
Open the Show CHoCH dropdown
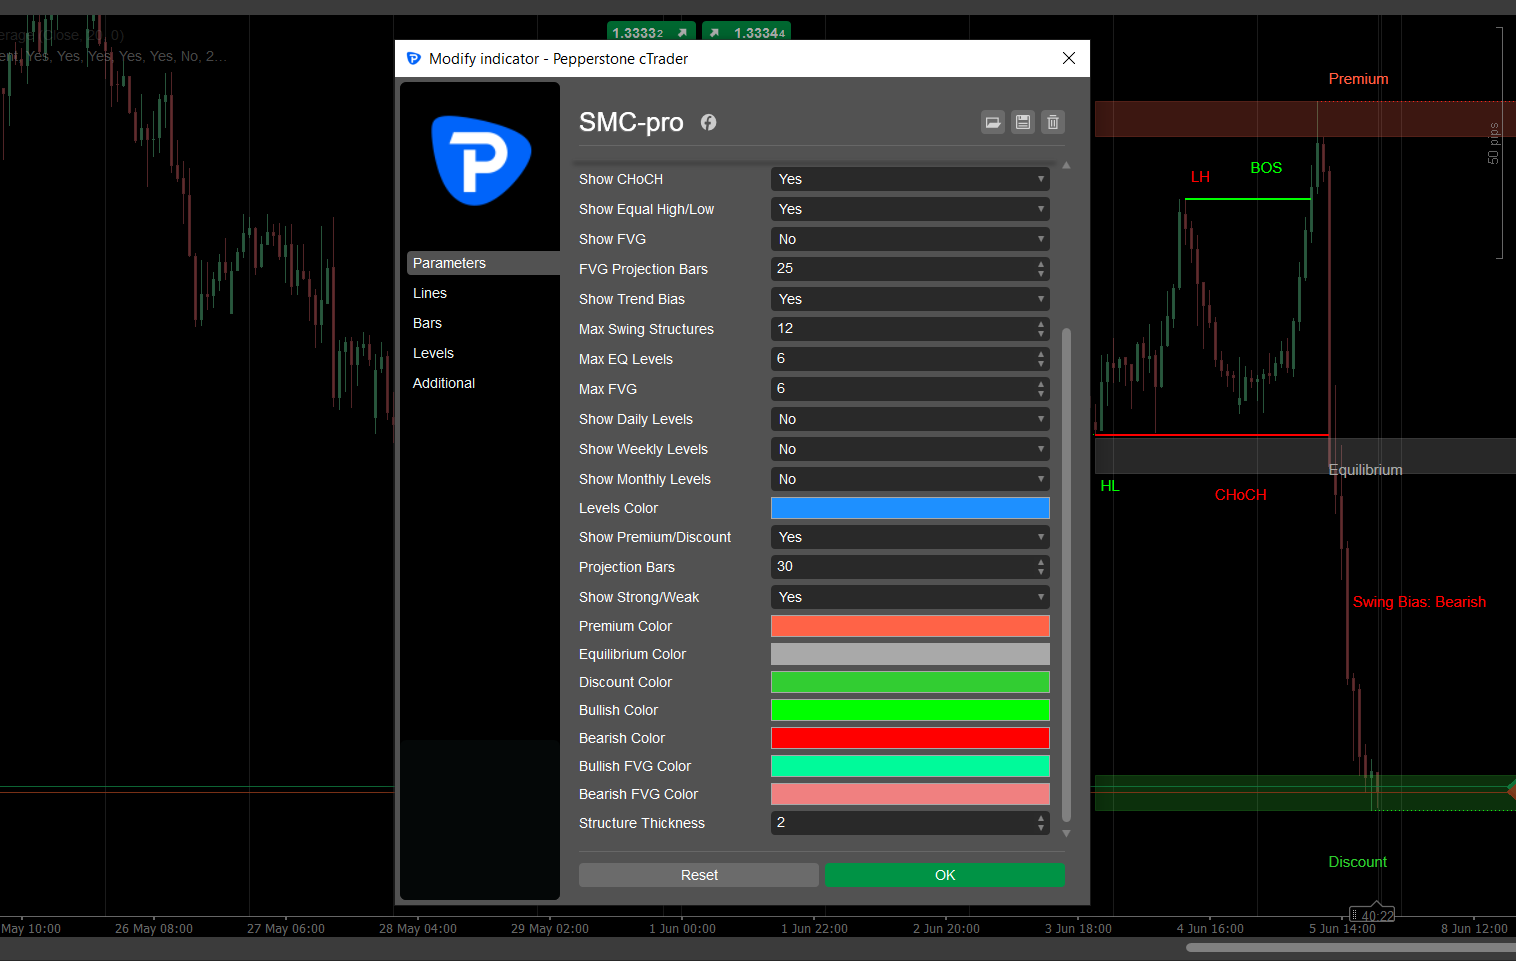click(910, 179)
